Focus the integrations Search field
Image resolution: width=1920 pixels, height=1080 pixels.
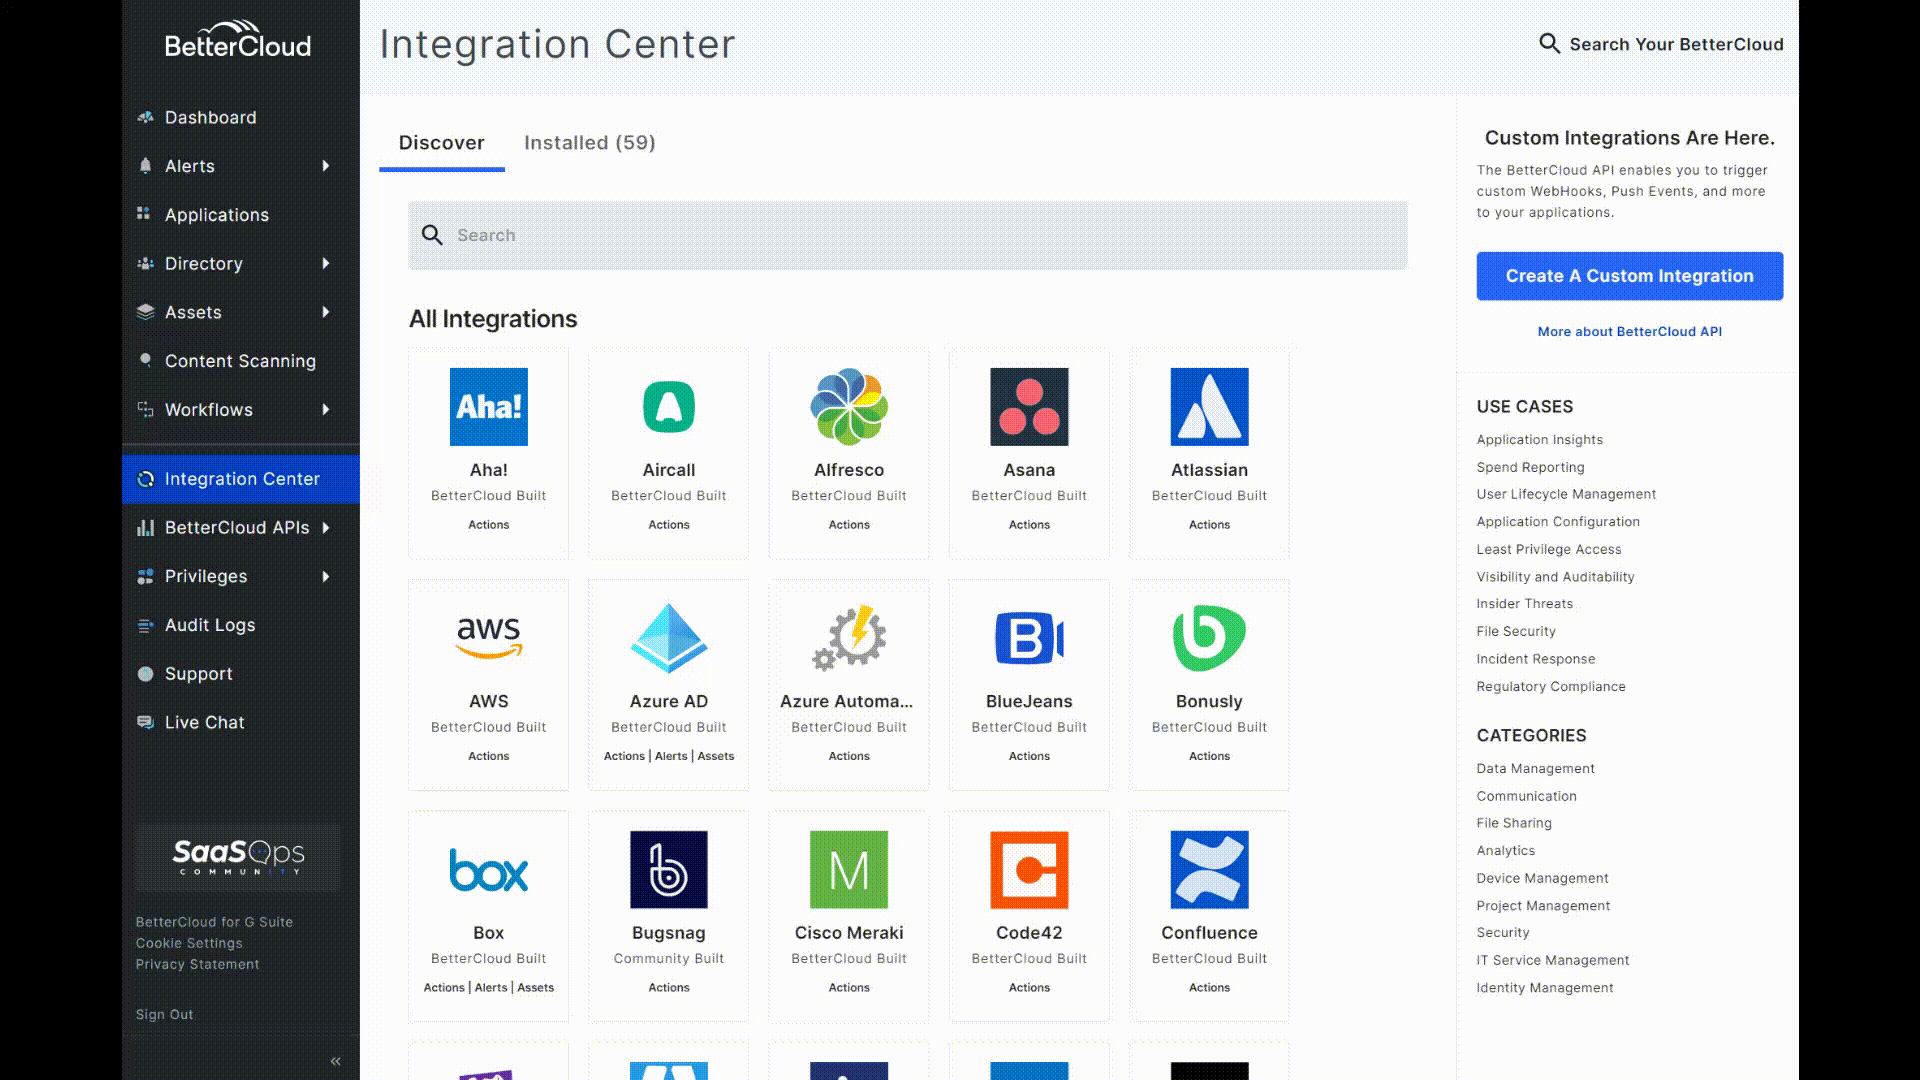907,235
